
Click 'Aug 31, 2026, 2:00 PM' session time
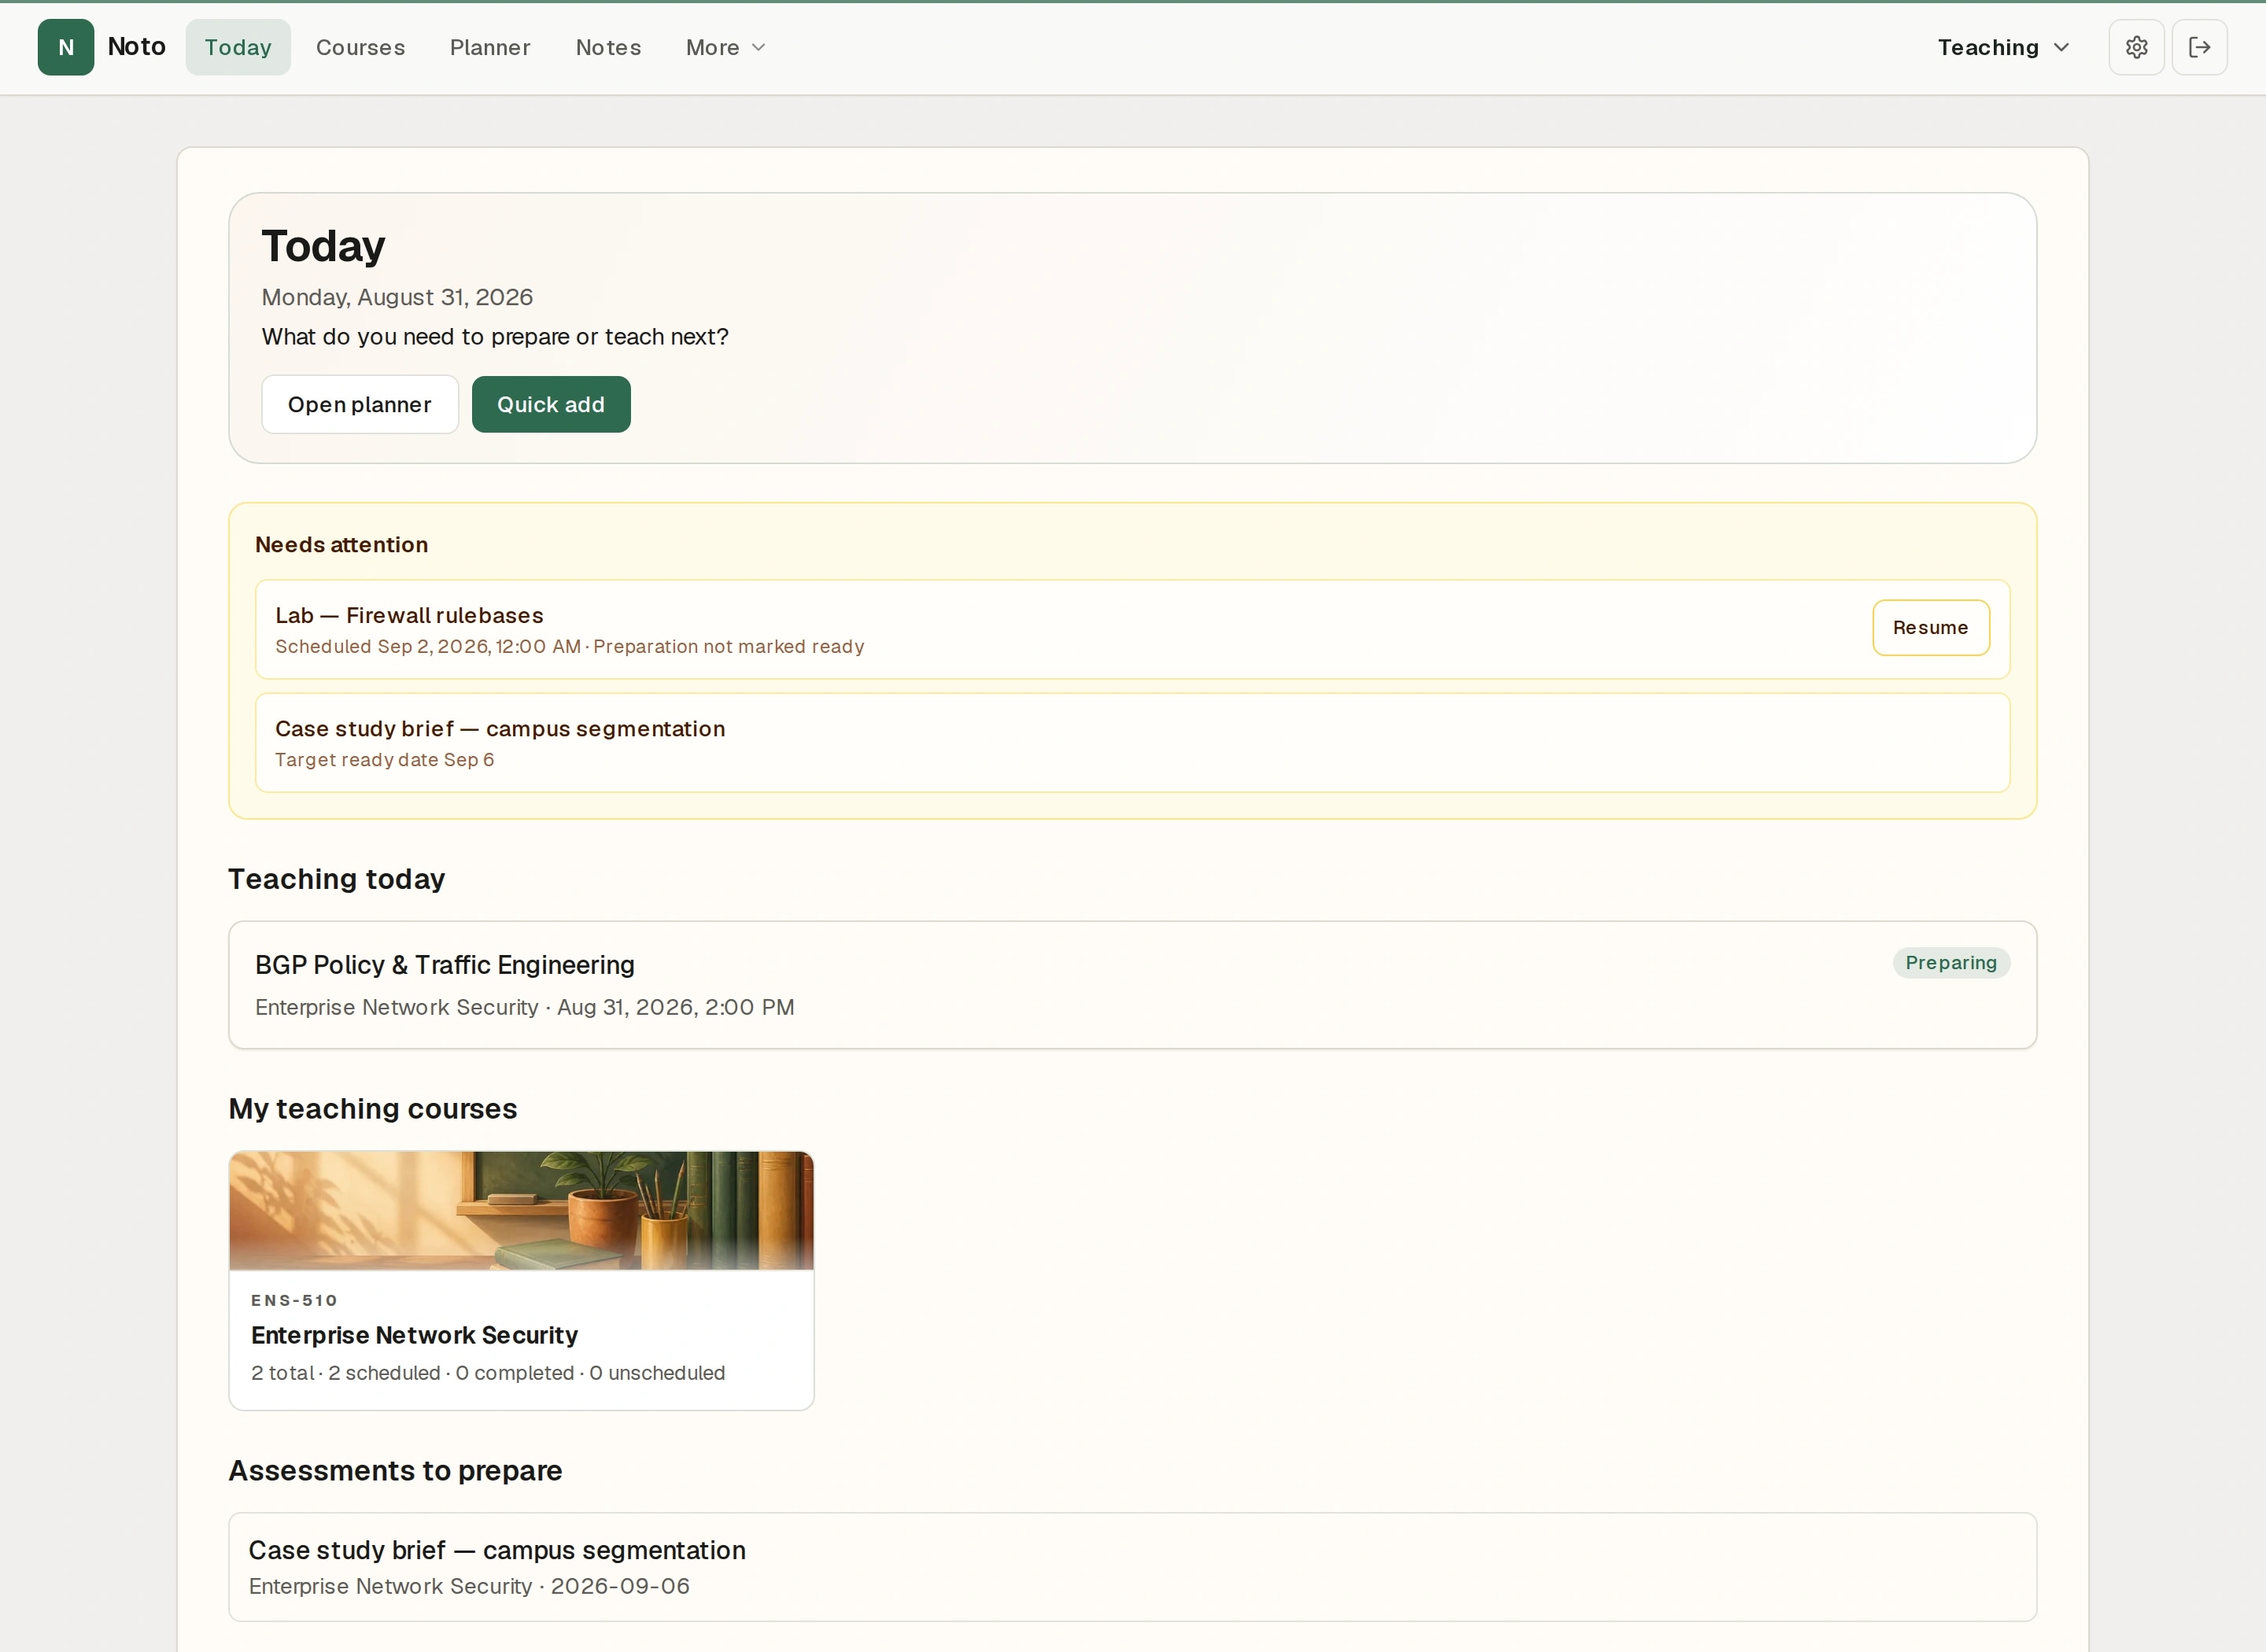(x=676, y=1007)
